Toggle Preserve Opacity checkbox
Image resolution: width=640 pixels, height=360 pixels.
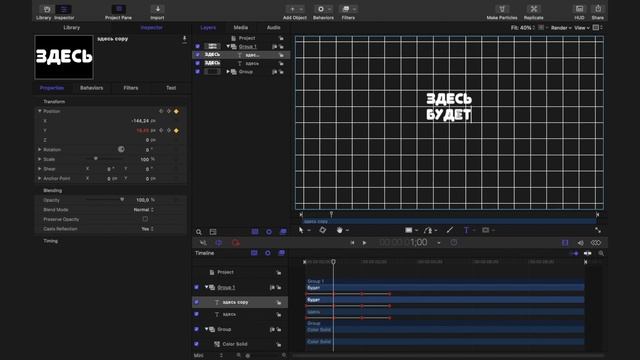(x=145, y=219)
